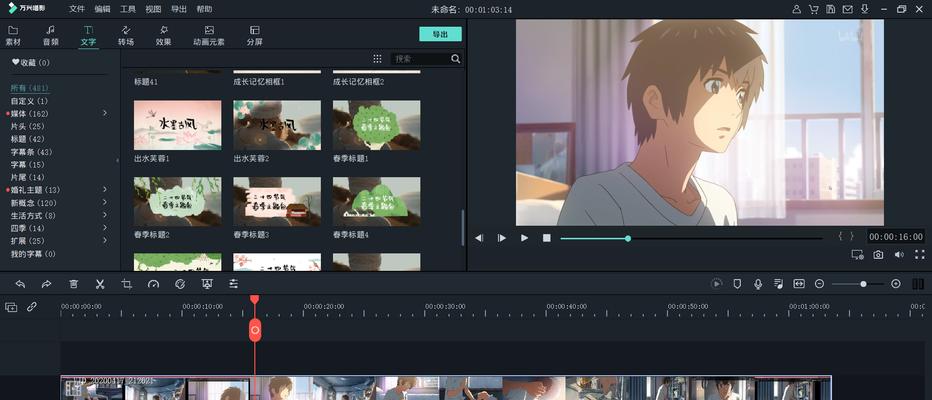
Task: Open preview display settings icon
Action: click(x=857, y=254)
